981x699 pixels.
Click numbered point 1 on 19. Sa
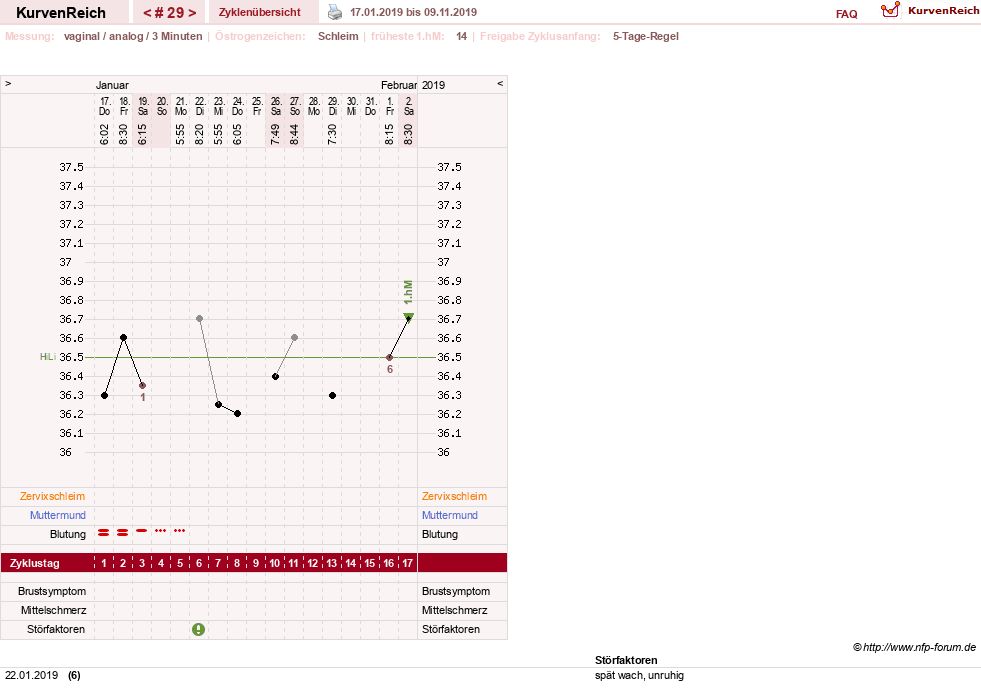(x=143, y=385)
